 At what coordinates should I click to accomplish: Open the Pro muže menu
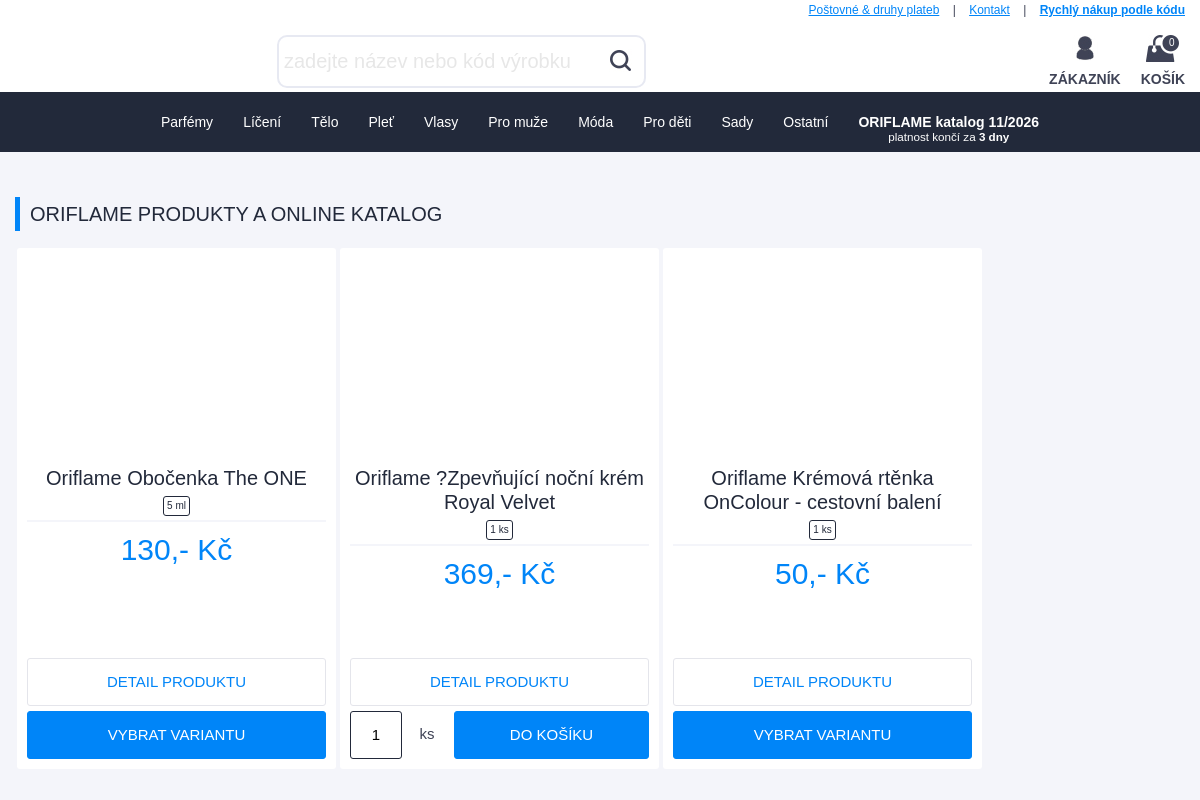click(x=518, y=122)
